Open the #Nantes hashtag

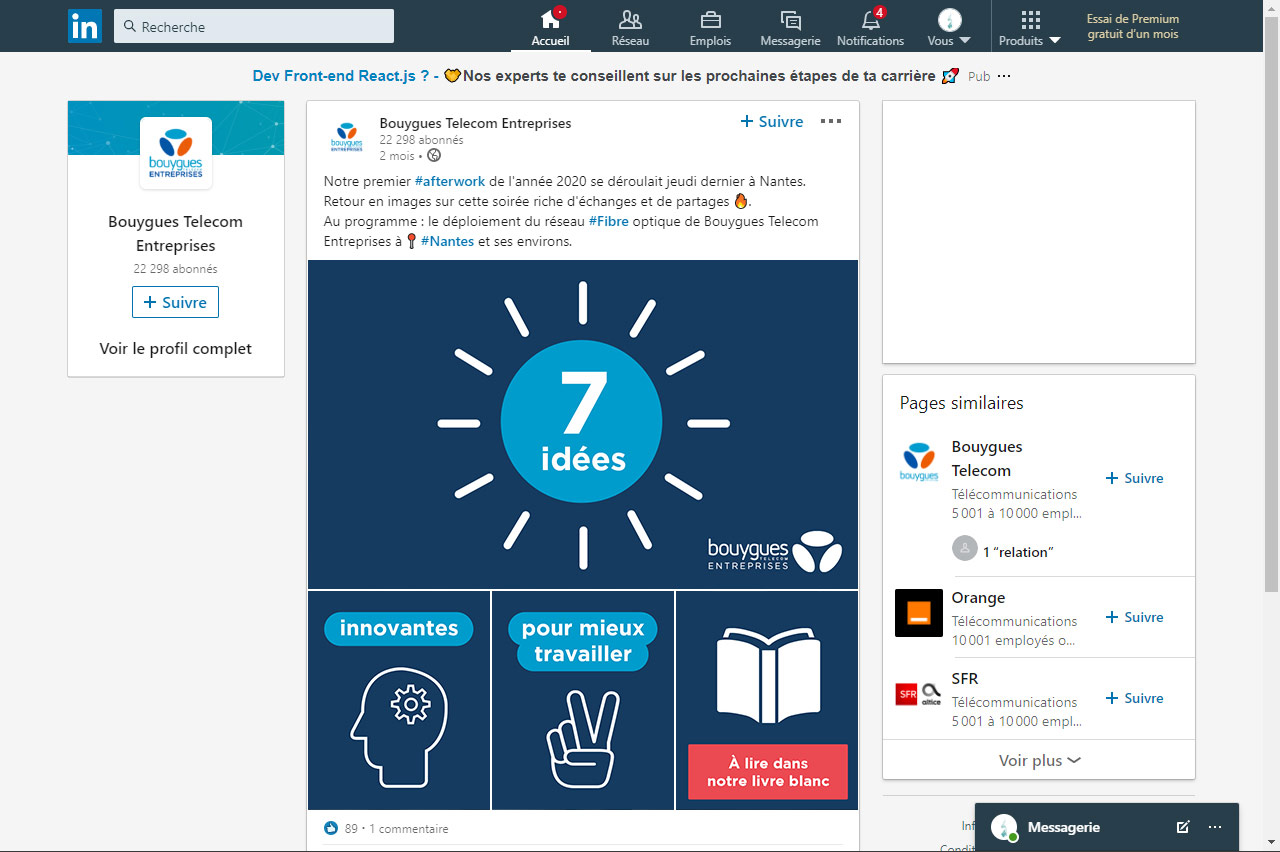(x=447, y=241)
